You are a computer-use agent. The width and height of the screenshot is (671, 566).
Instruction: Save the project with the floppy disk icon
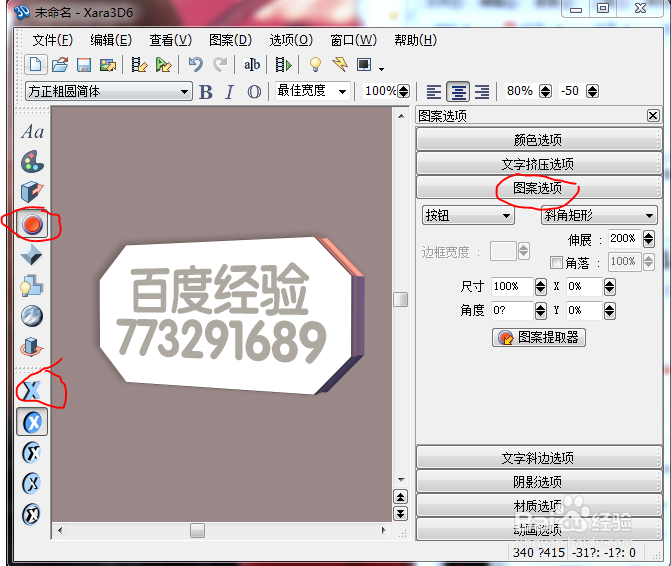coord(84,65)
